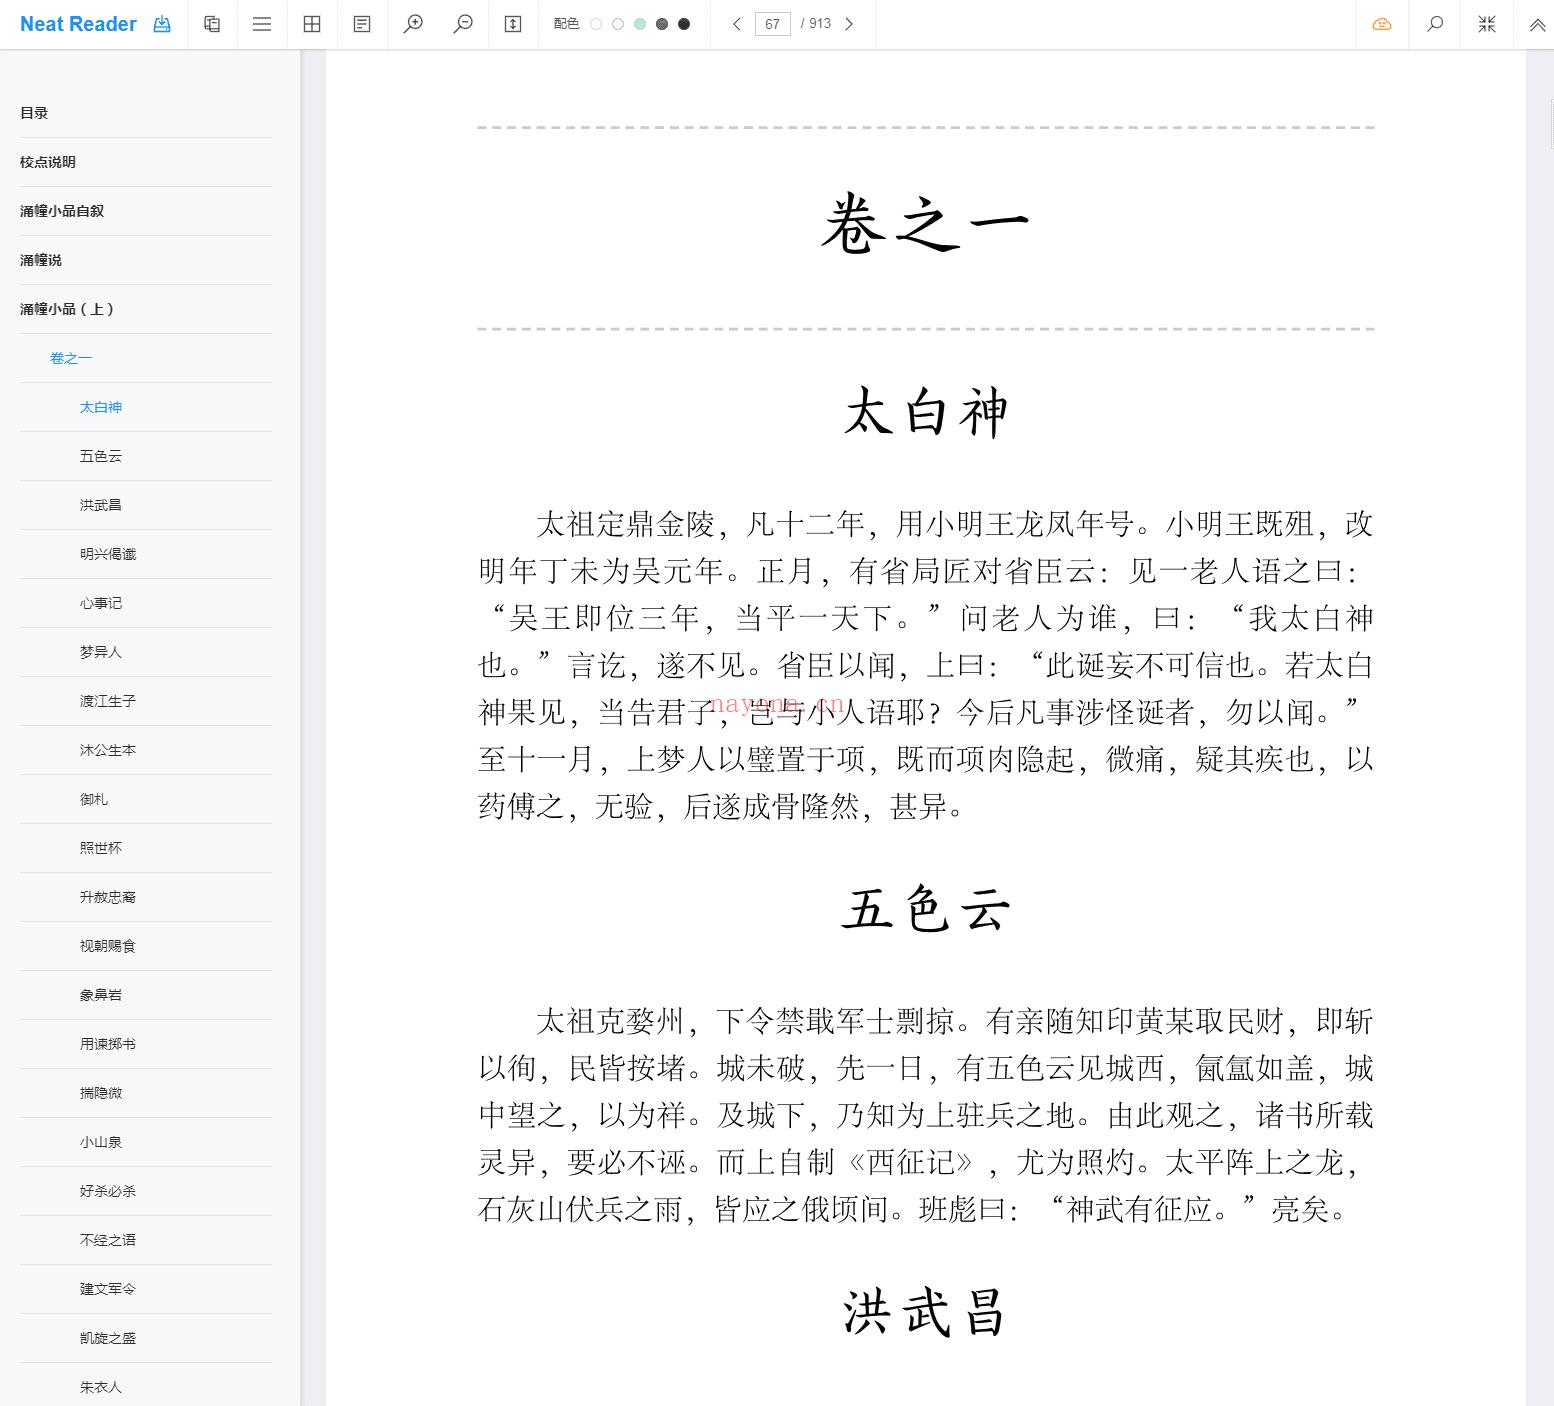1554x1406 pixels.
Task: Click the 太白神 section heading in page
Action: [926, 412]
